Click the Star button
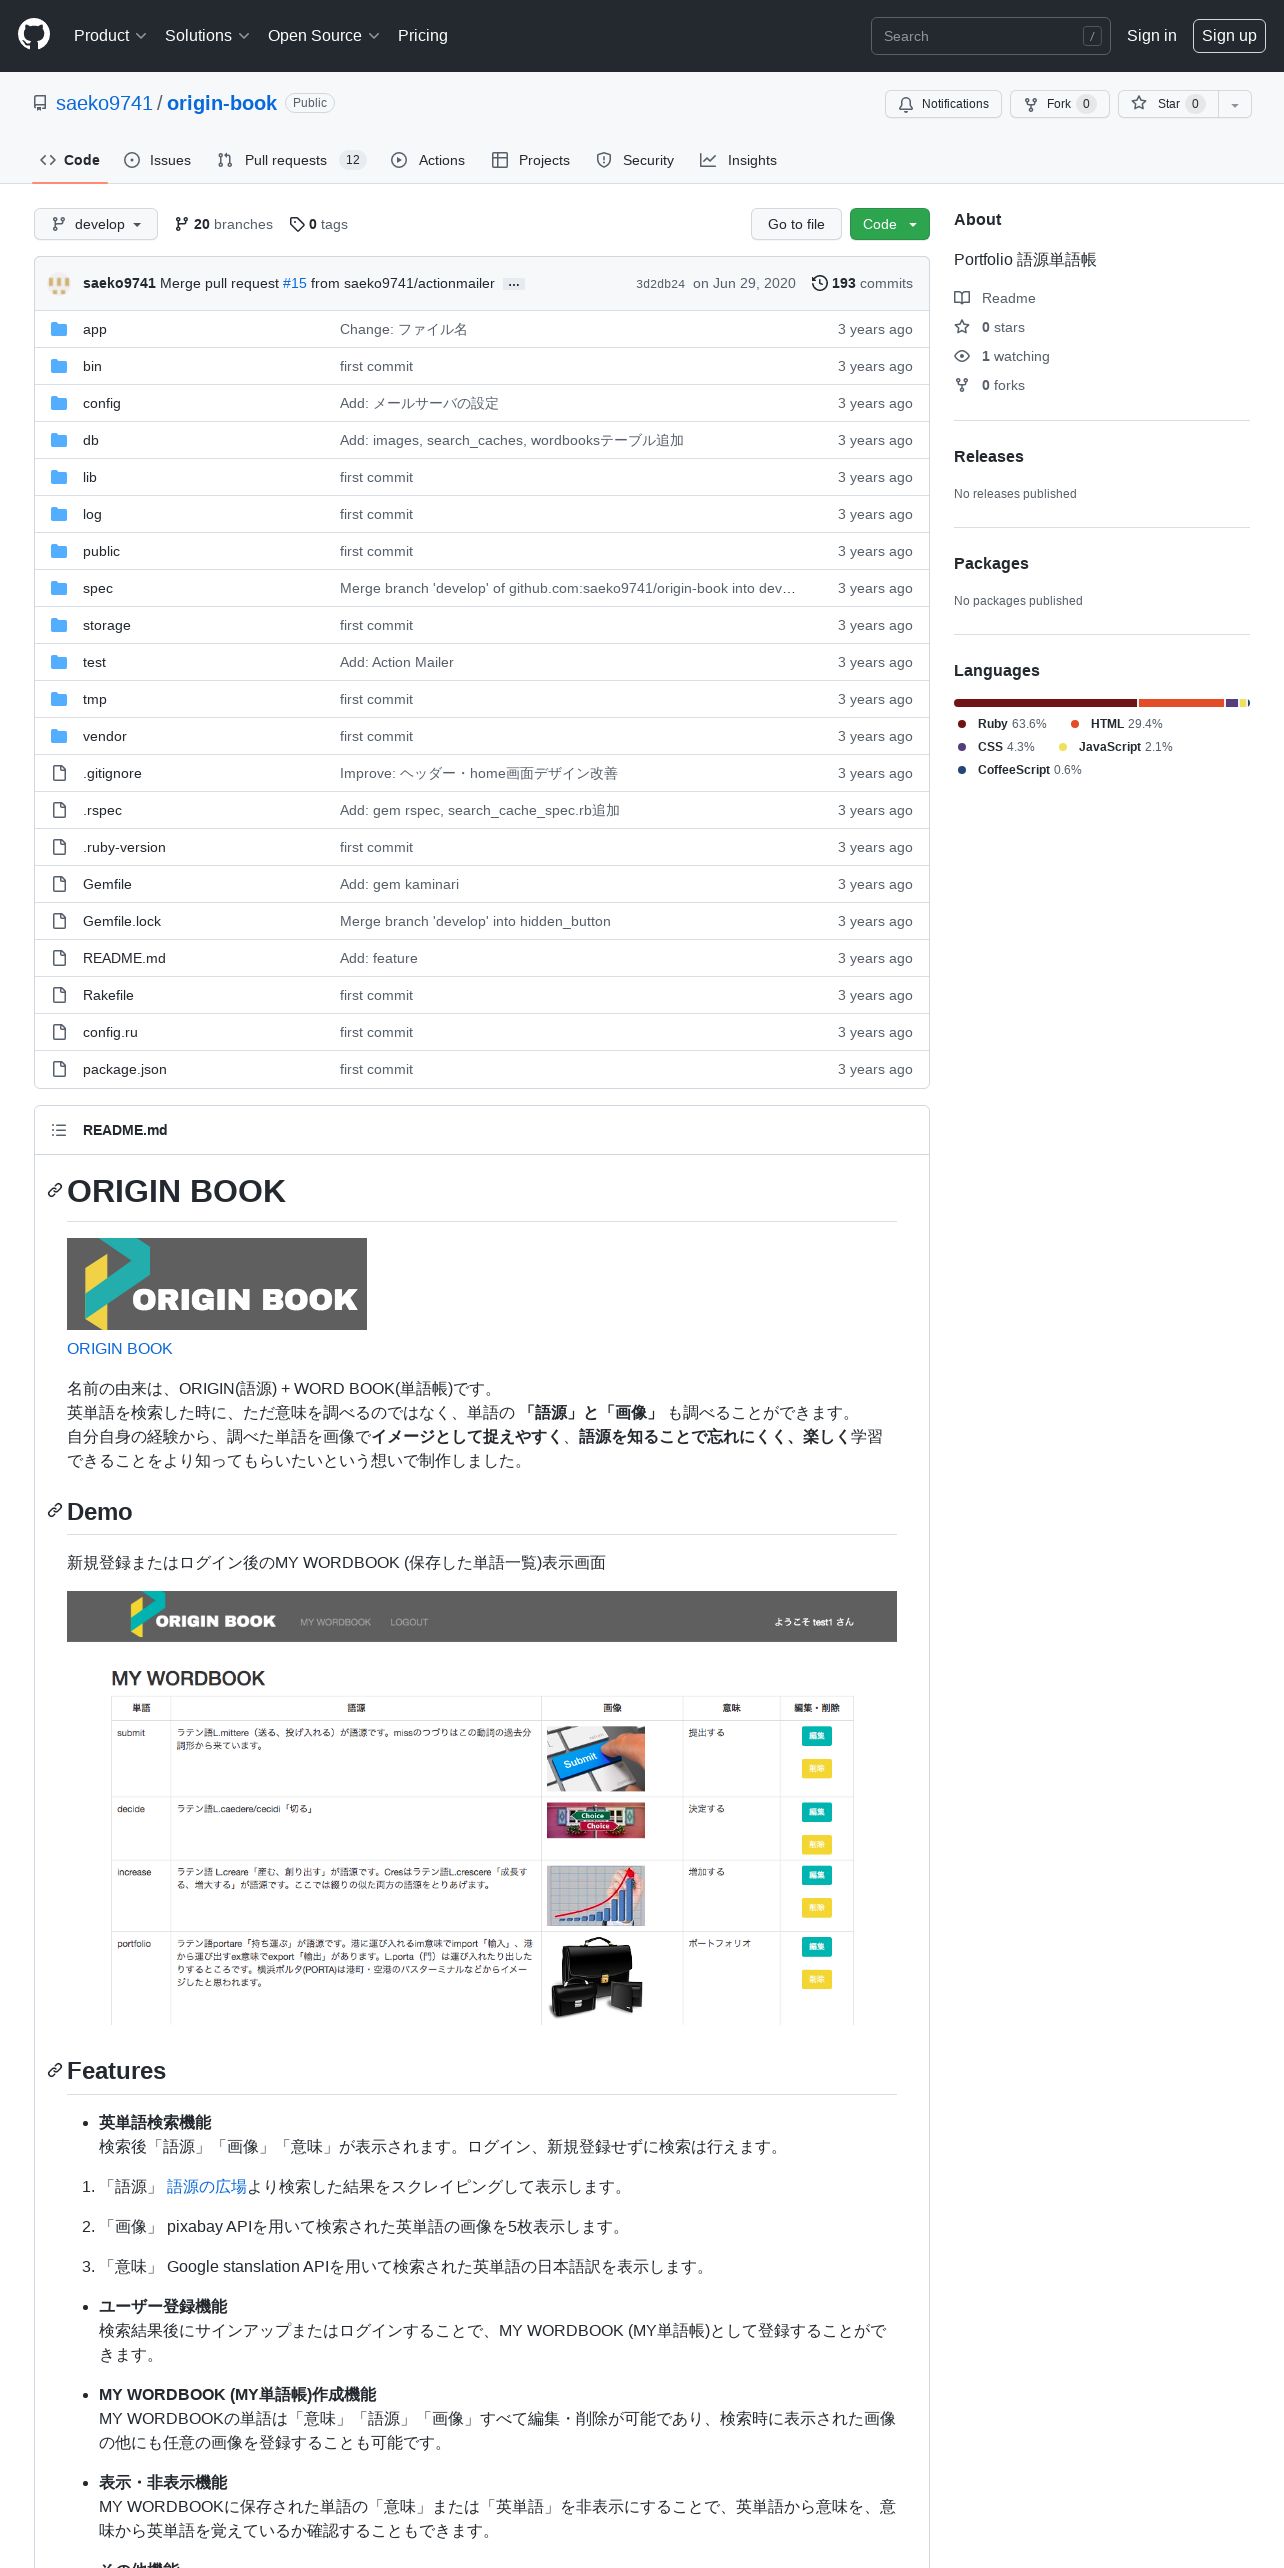Screen dimensions: 1284x2568 pos(1168,104)
